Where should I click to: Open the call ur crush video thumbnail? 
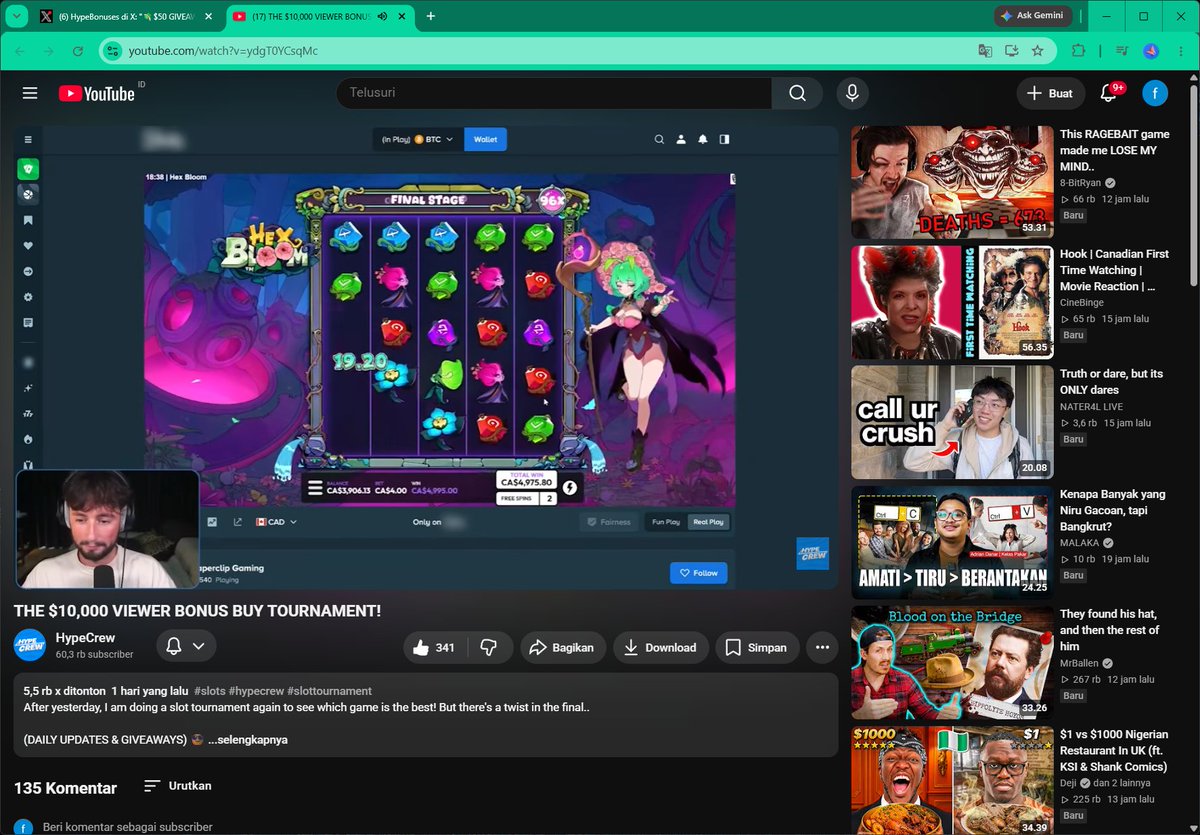(952, 422)
